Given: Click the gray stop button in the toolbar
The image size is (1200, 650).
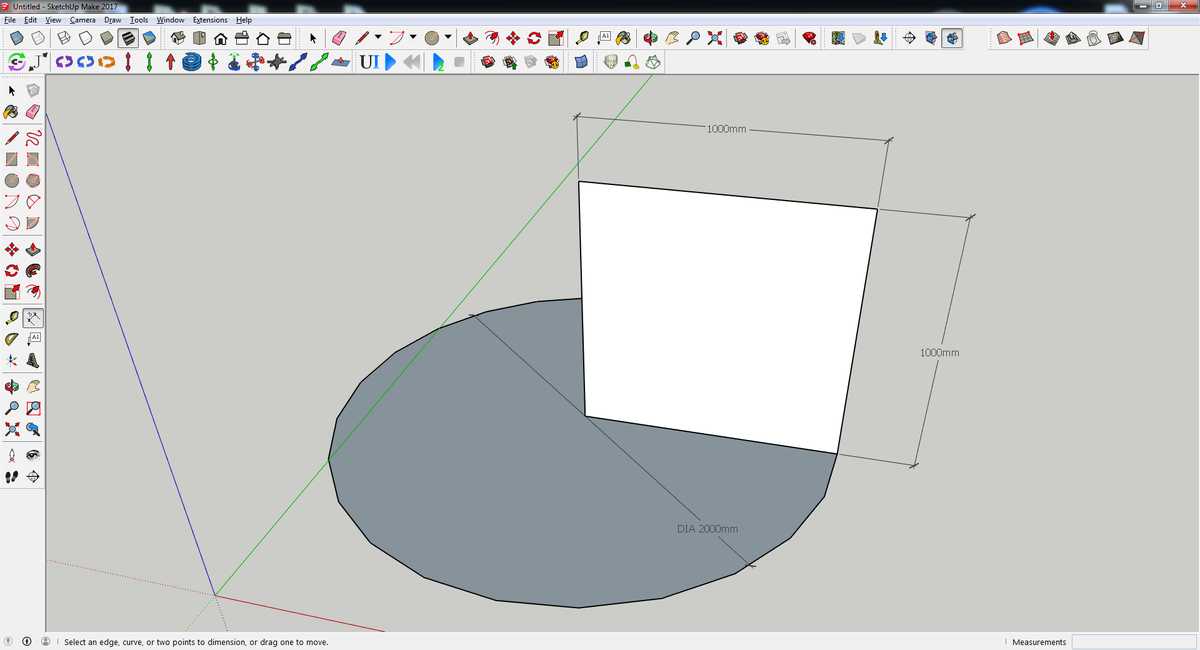Looking at the screenshot, I should [x=459, y=62].
